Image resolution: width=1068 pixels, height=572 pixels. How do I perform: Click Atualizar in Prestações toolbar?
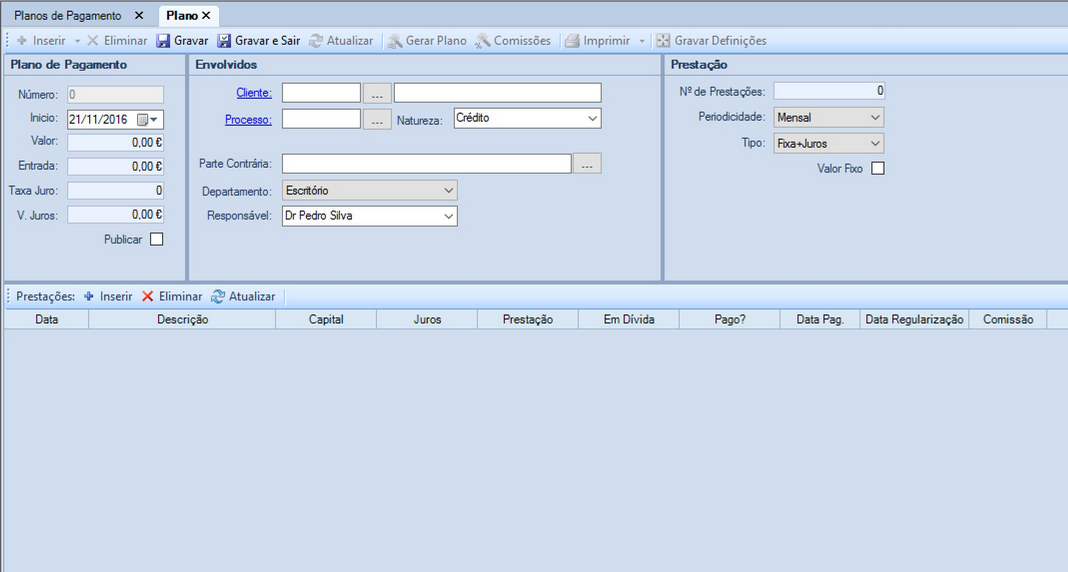243,297
